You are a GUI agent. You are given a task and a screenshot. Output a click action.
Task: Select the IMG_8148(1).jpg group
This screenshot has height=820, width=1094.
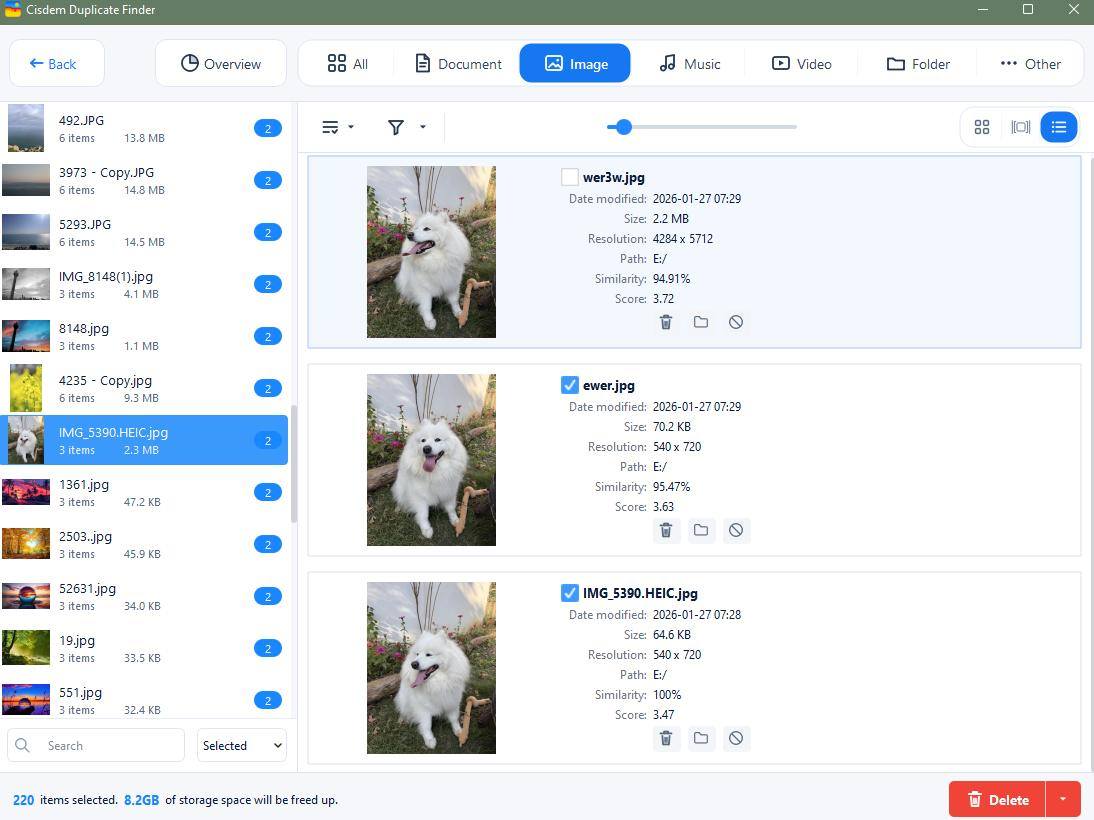pyautogui.click(x=144, y=285)
